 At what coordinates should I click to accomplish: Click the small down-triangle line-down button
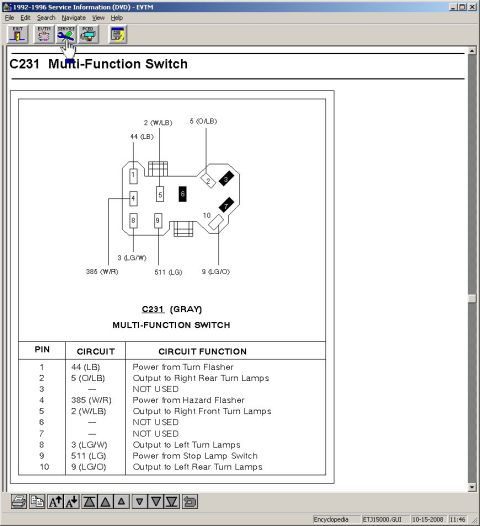pyautogui.click(x=140, y=502)
